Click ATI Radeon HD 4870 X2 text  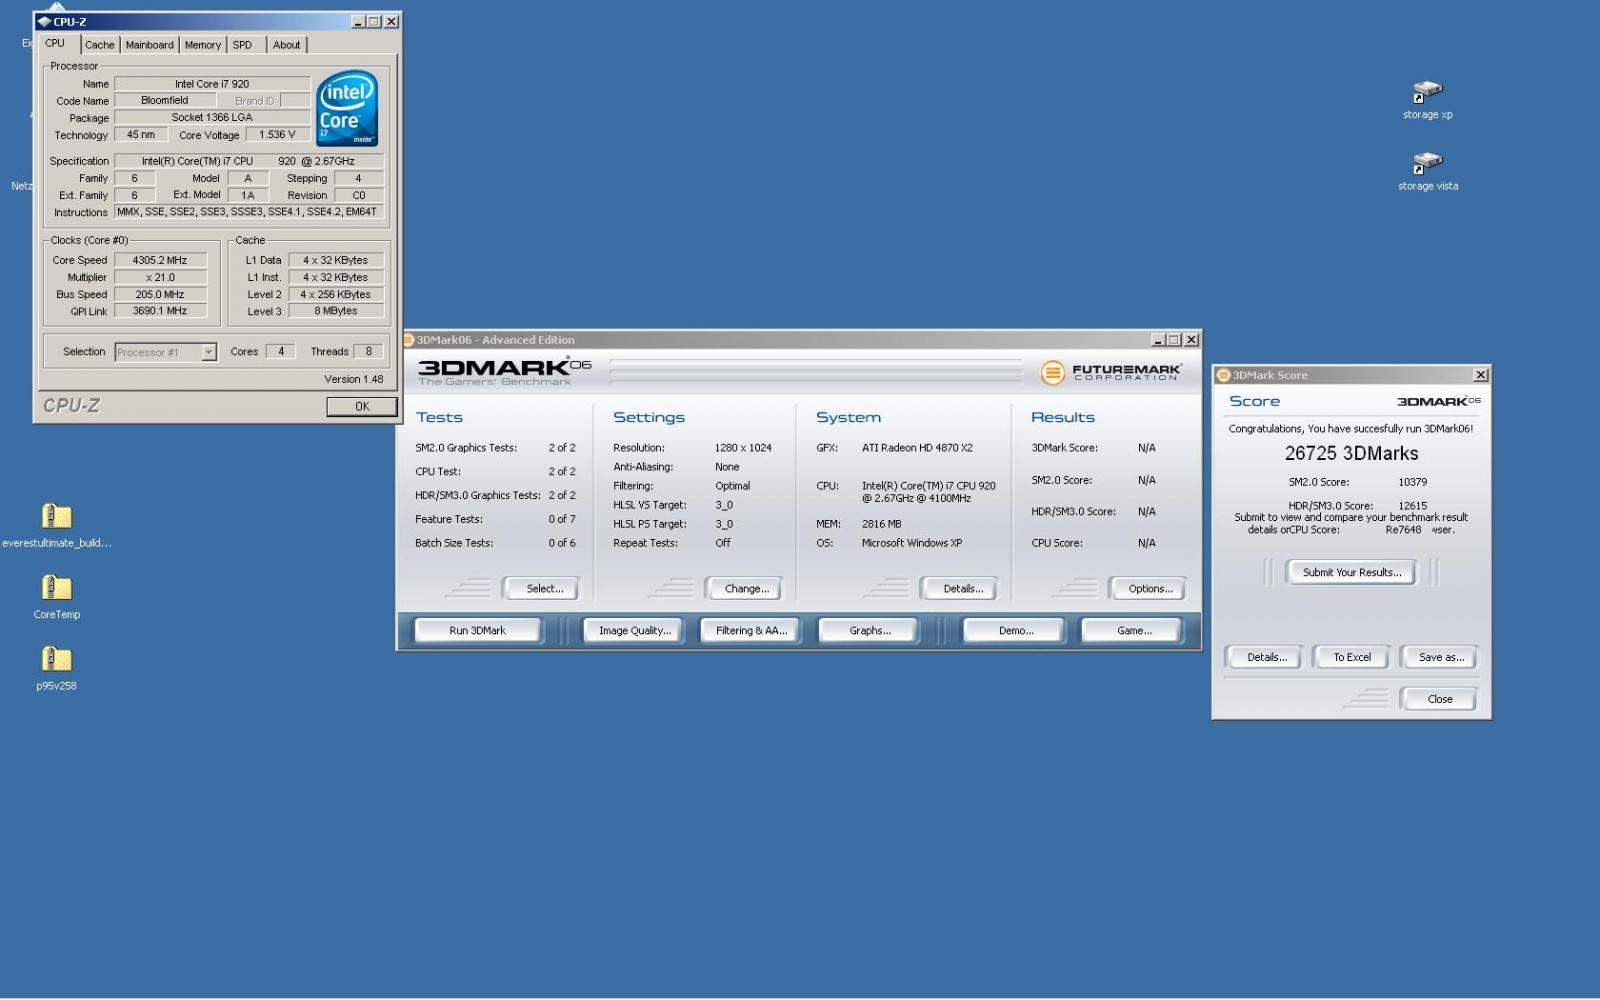click(917, 448)
